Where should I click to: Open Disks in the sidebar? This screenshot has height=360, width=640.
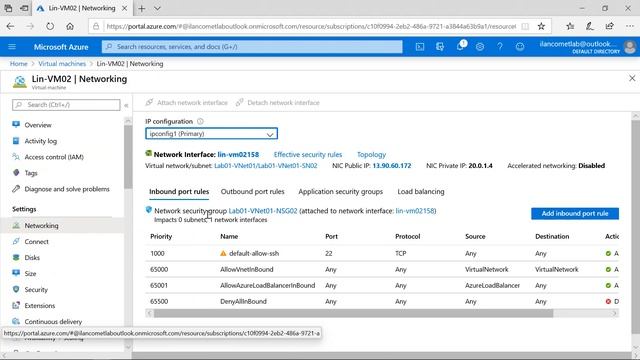32,258
